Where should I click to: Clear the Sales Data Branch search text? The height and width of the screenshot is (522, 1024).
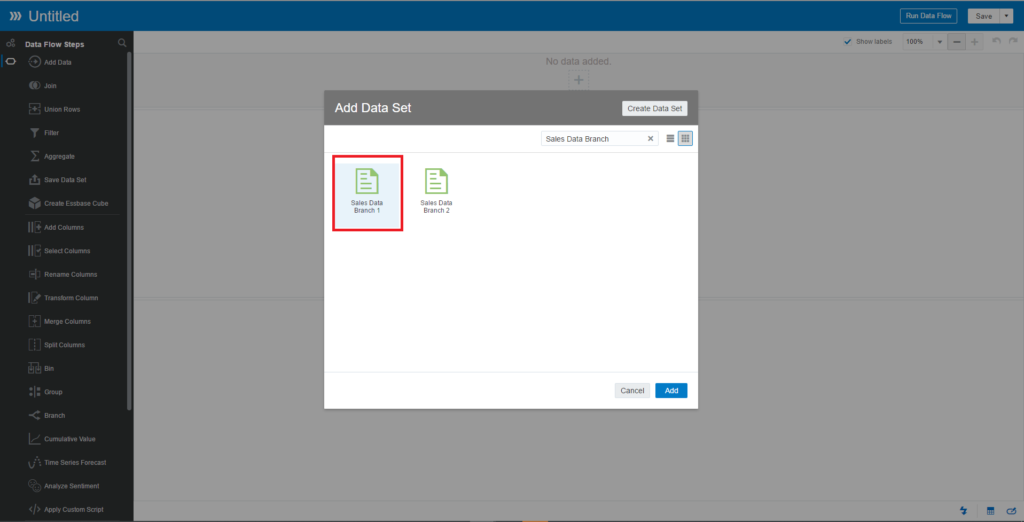tap(650, 139)
